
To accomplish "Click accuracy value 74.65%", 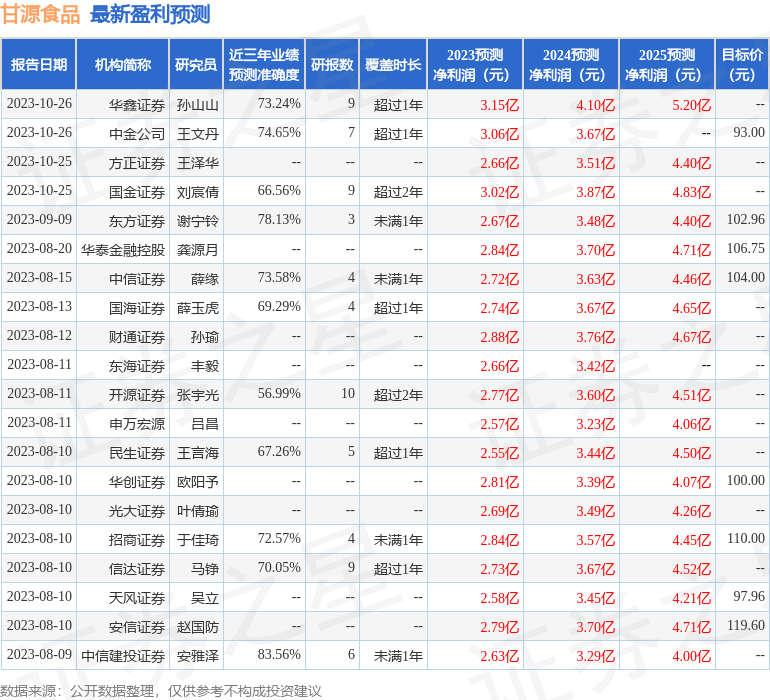I will pos(279,132).
